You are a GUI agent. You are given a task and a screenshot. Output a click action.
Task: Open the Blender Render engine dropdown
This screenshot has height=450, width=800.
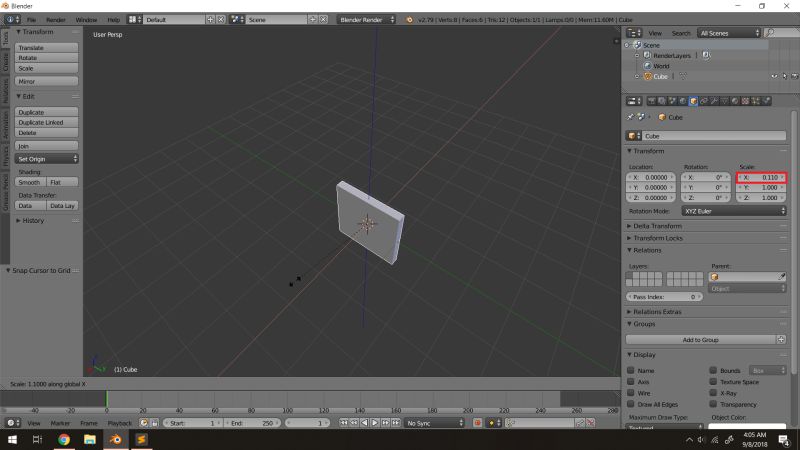point(366,19)
